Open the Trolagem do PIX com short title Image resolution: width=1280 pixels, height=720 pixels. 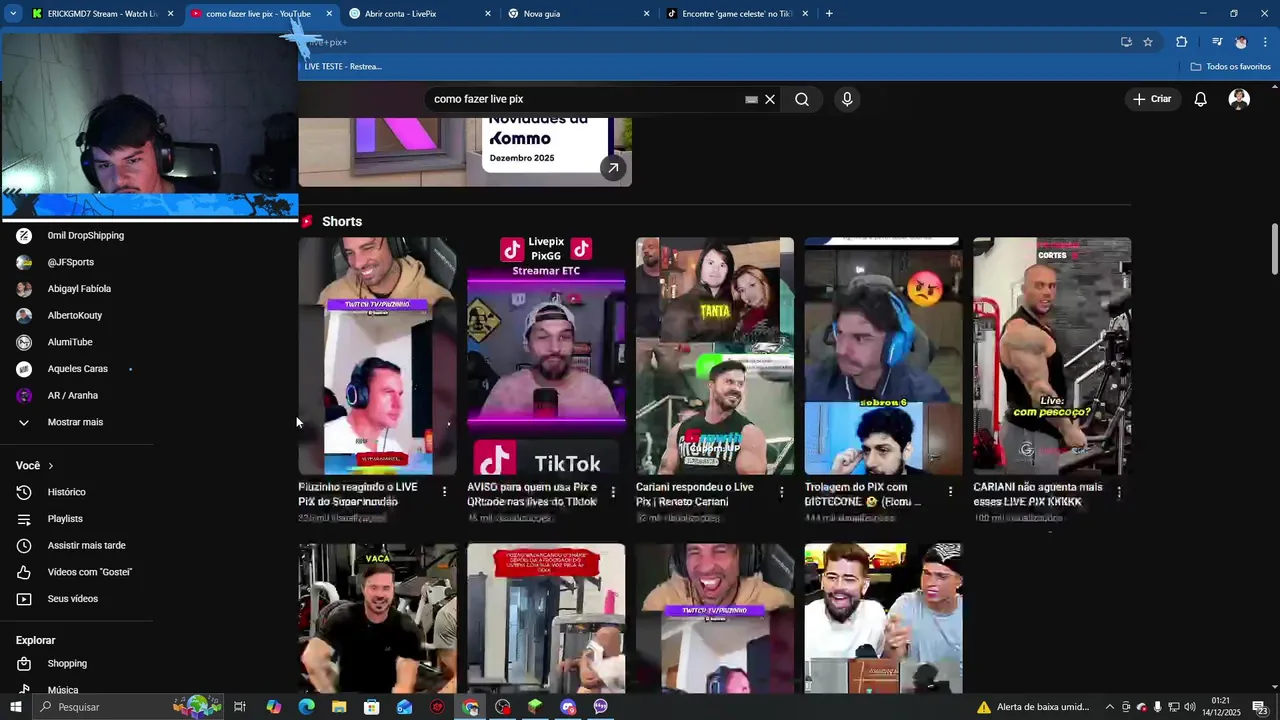(863, 494)
